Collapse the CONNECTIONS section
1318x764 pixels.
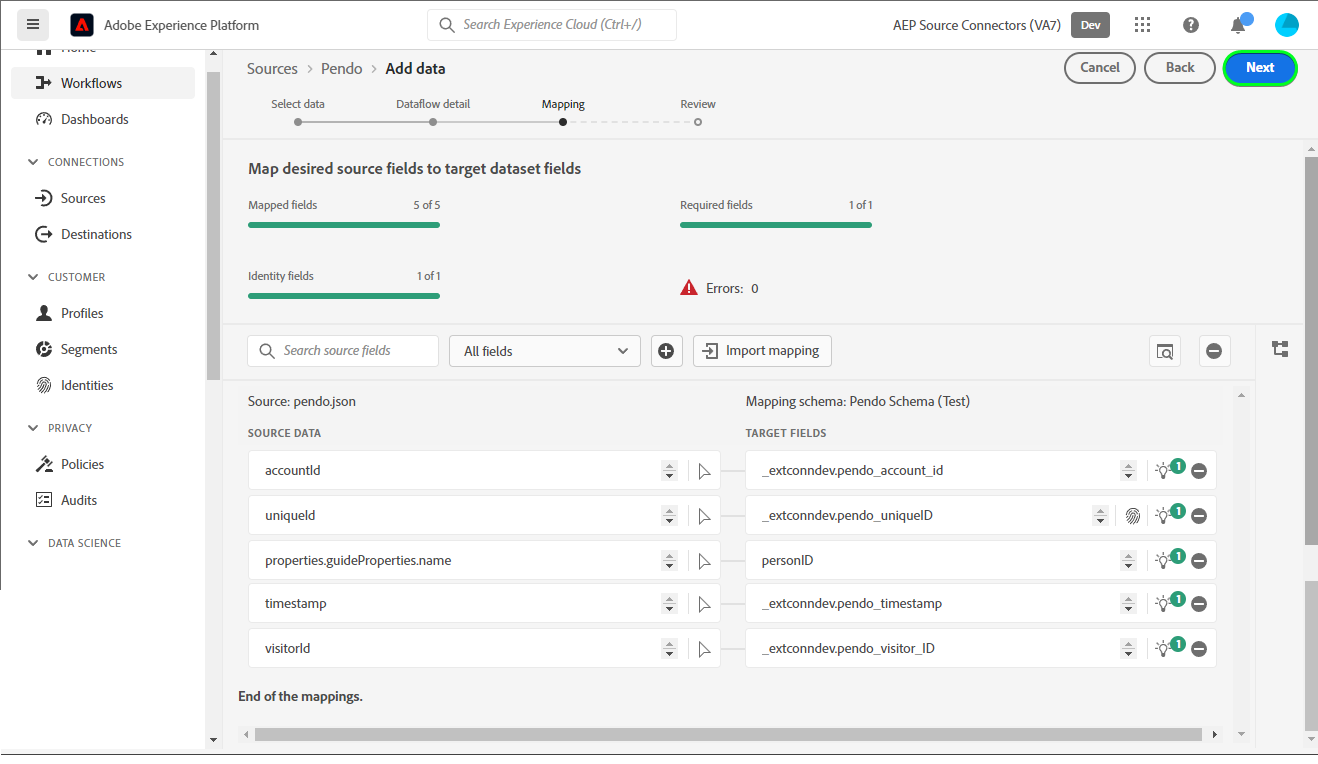[x=33, y=162]
